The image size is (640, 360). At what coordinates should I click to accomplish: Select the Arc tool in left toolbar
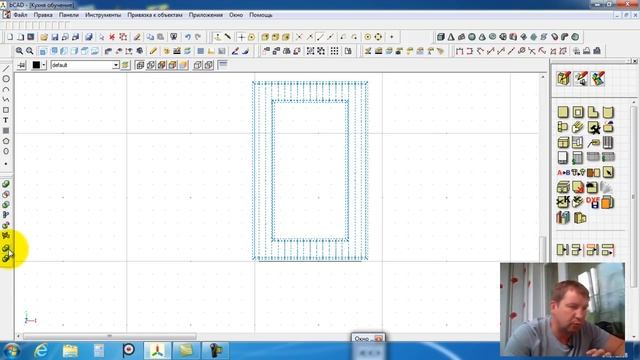6,89
